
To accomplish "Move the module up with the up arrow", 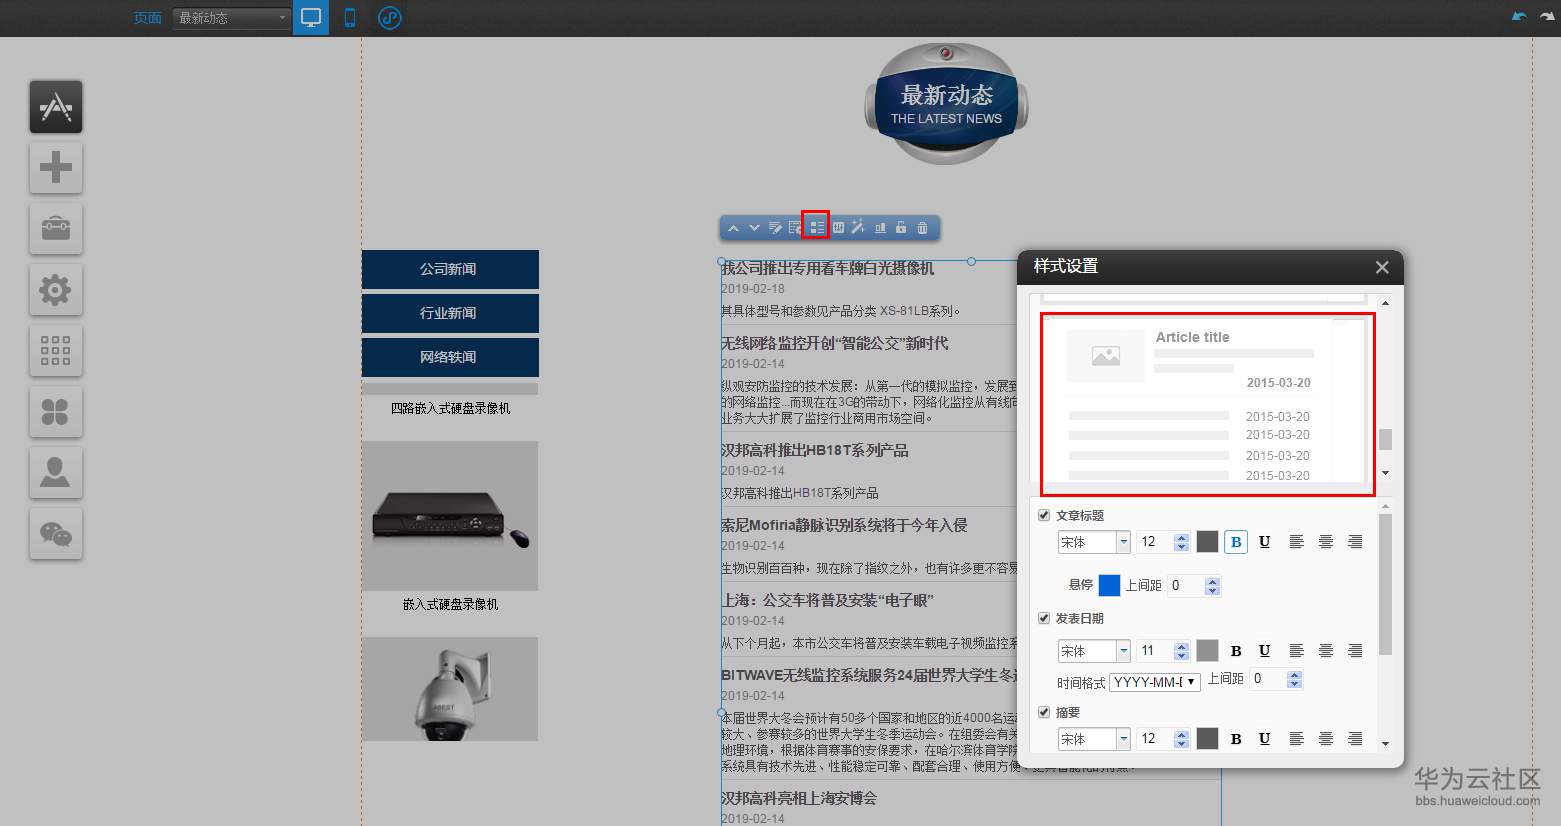I will (x=733, y=228).
